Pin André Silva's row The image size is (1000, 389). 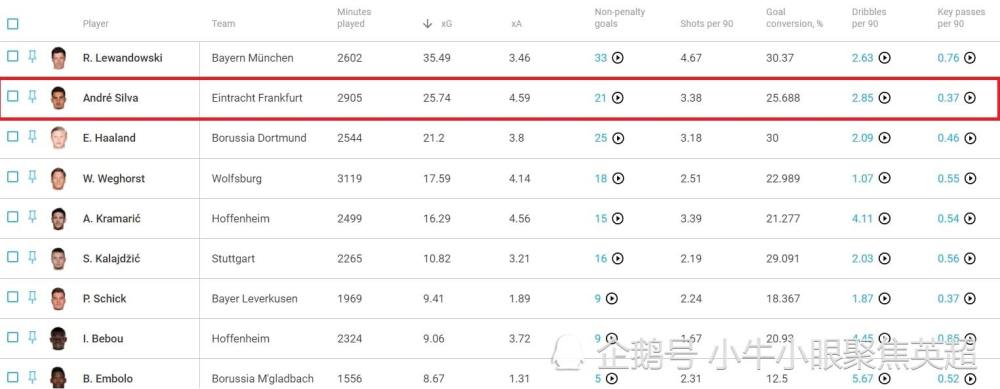tap(33, 97)
